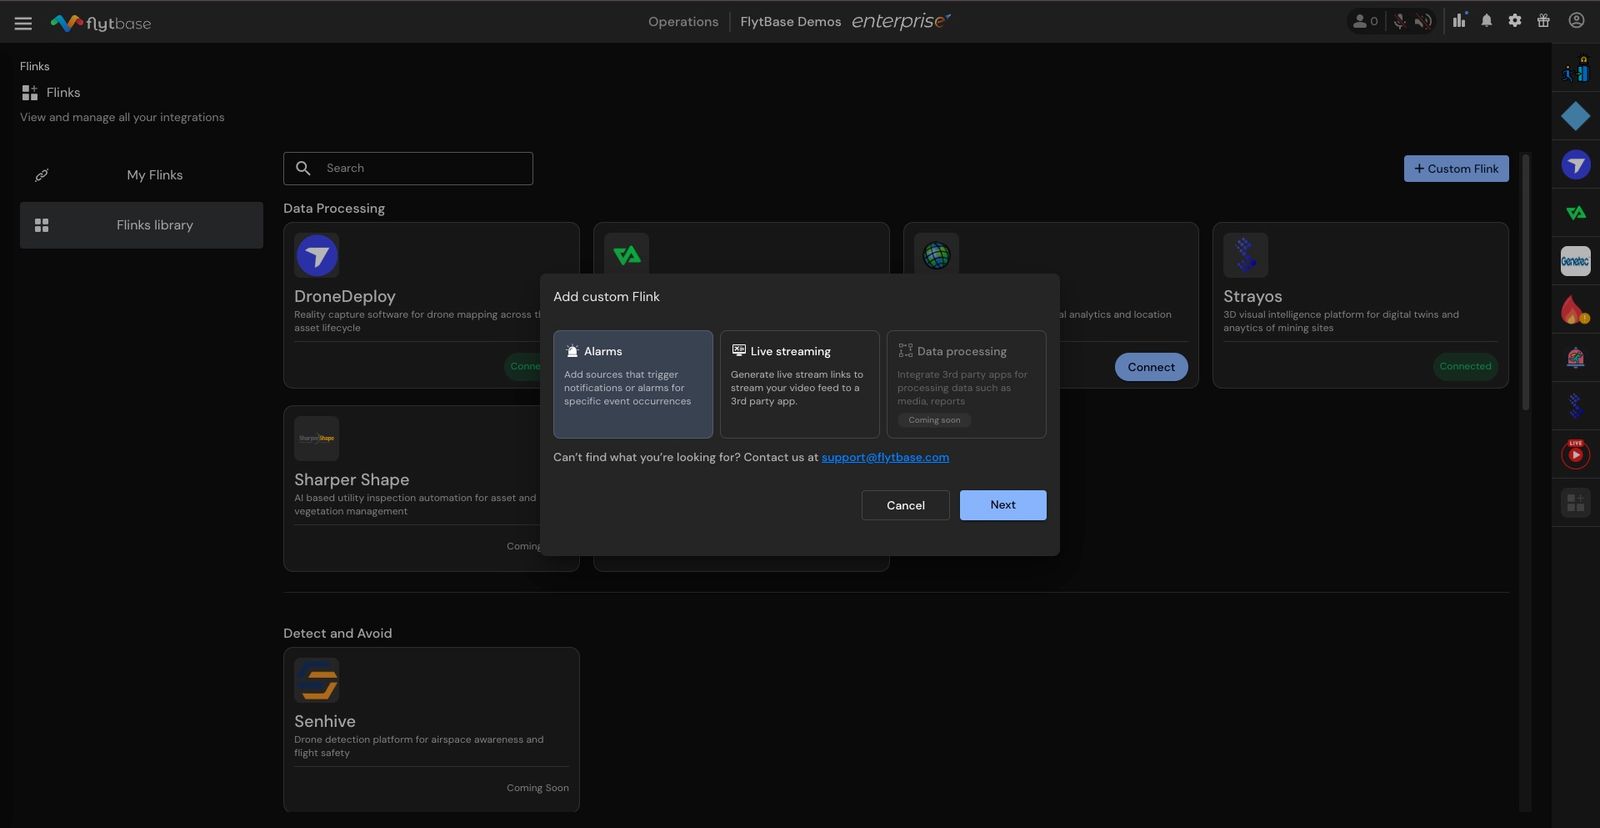Click the Alarms siren icon
1600x828 pixels.
click(572, 351)
